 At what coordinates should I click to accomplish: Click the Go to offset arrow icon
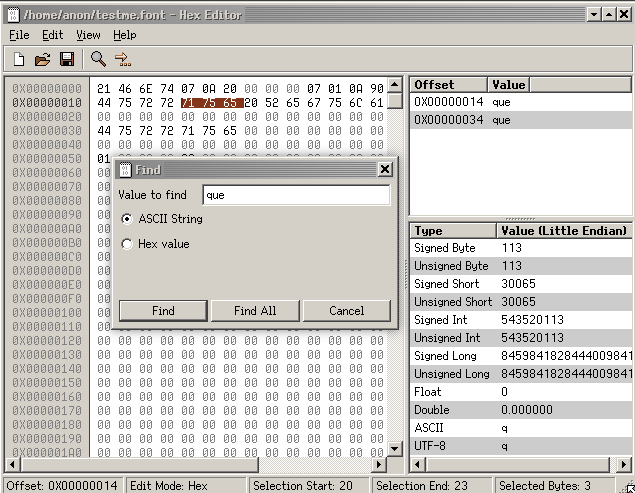pos(123,59)
